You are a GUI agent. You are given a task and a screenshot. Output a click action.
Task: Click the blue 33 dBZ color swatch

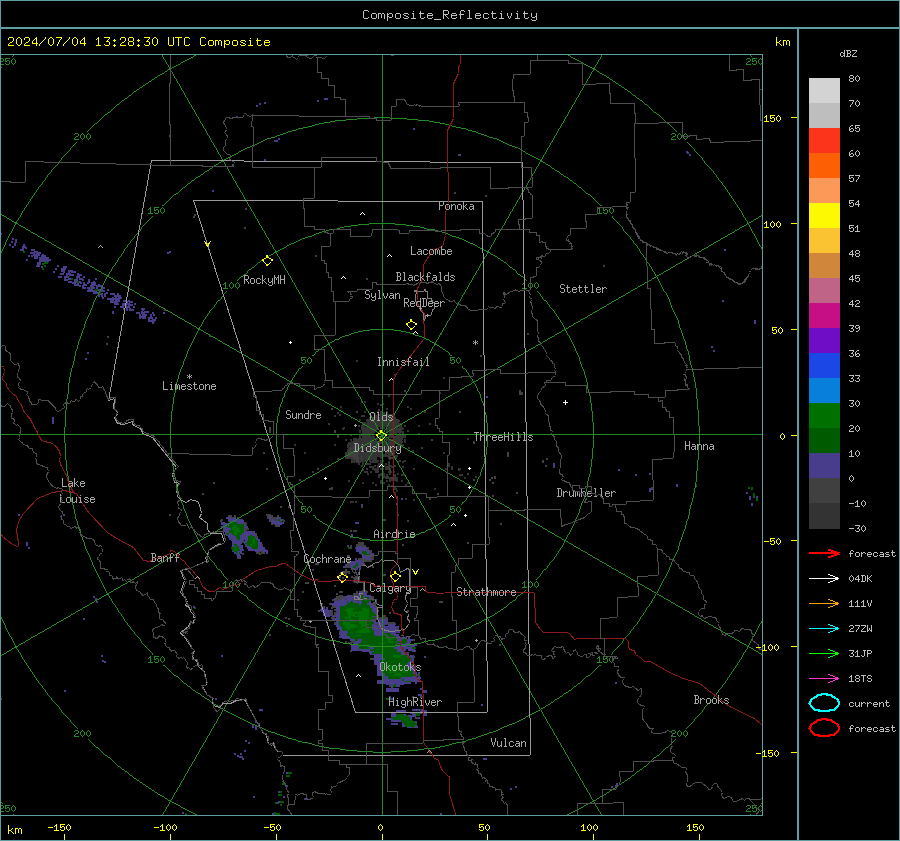pos(824,366)
